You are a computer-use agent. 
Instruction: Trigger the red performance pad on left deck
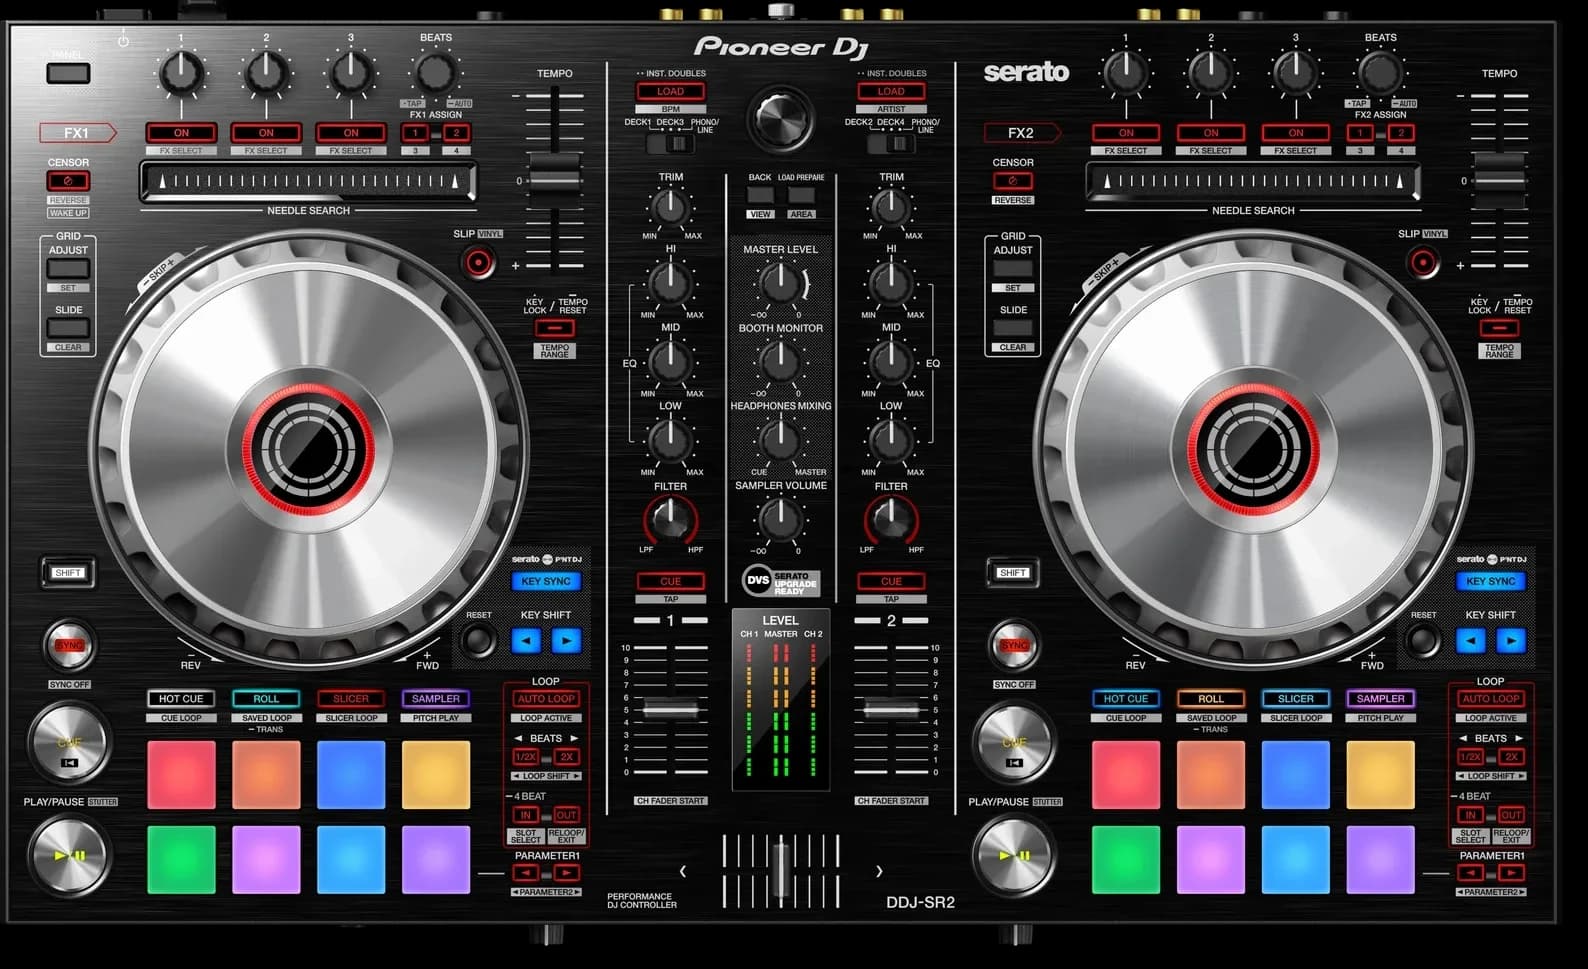181,775
